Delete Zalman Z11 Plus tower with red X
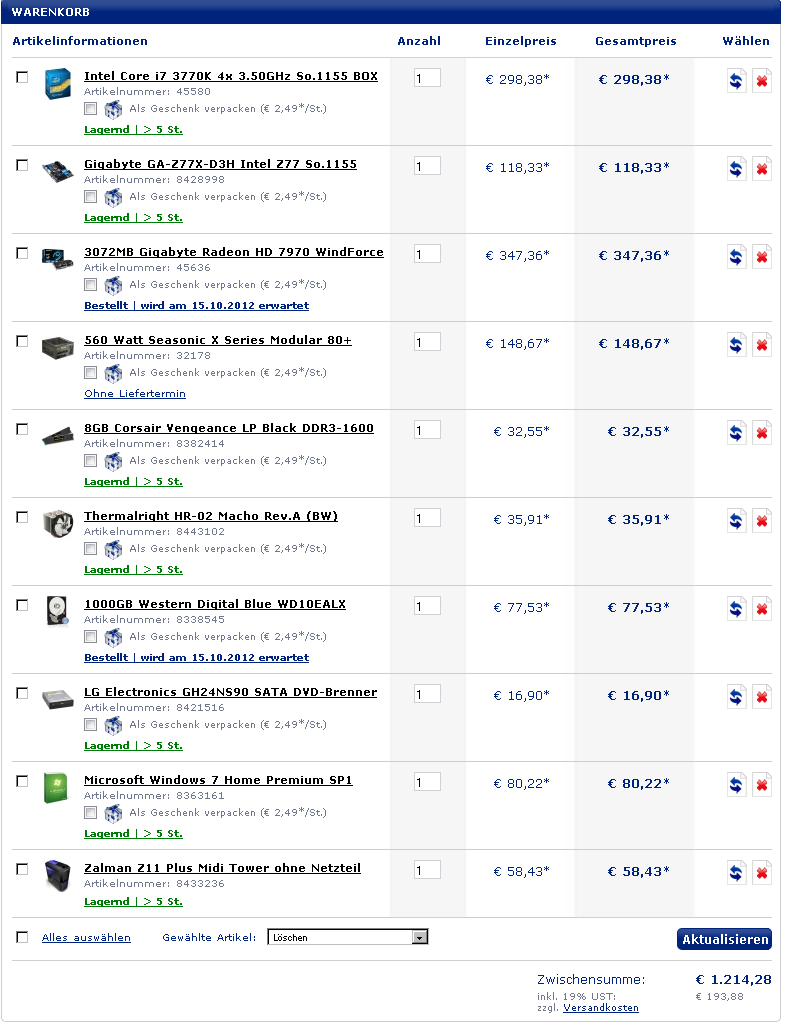The image size is (787, 1026). (761, 873)
